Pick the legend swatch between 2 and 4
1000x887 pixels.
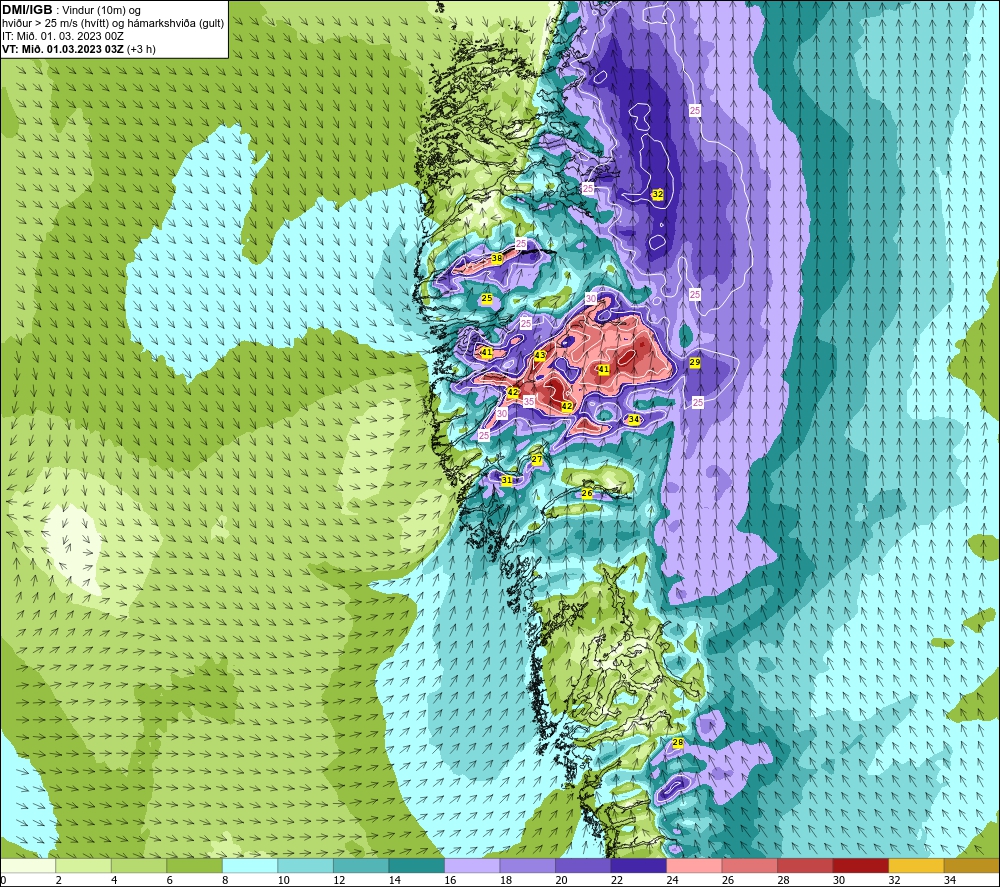click(84, 865)
